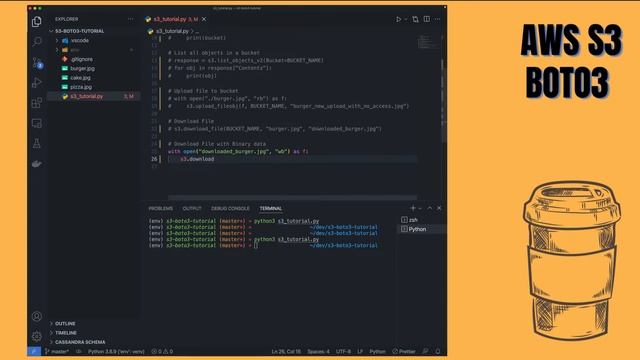This screenshot has width=640, height=360.
Task: Open pizza.jpg in the explorer
Action: coord(81,87)
